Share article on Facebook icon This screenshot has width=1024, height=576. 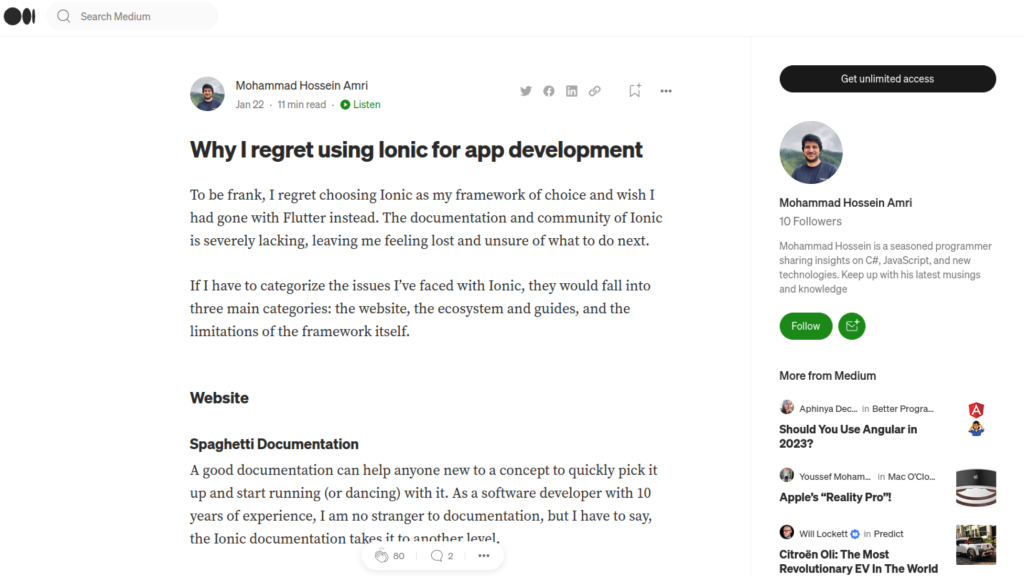(x=549, y=91)
